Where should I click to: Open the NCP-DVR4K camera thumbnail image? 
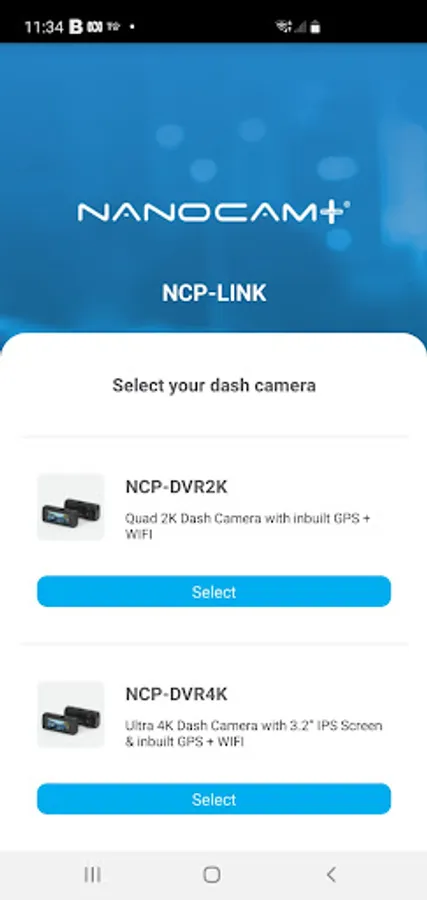pos(71,715)
